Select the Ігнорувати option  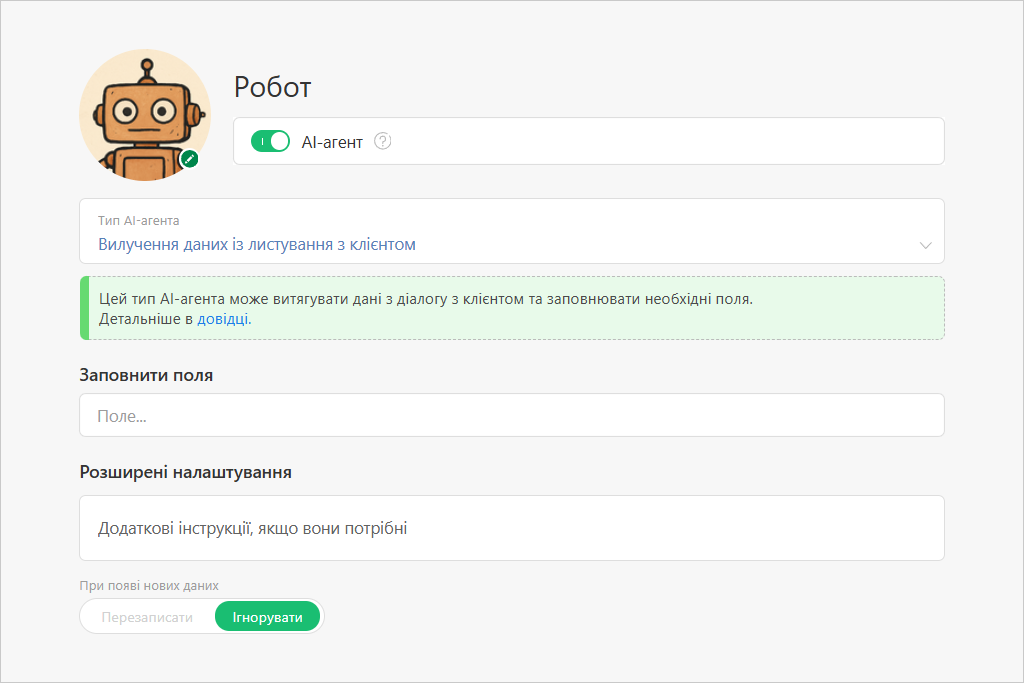tap(268, 617)
